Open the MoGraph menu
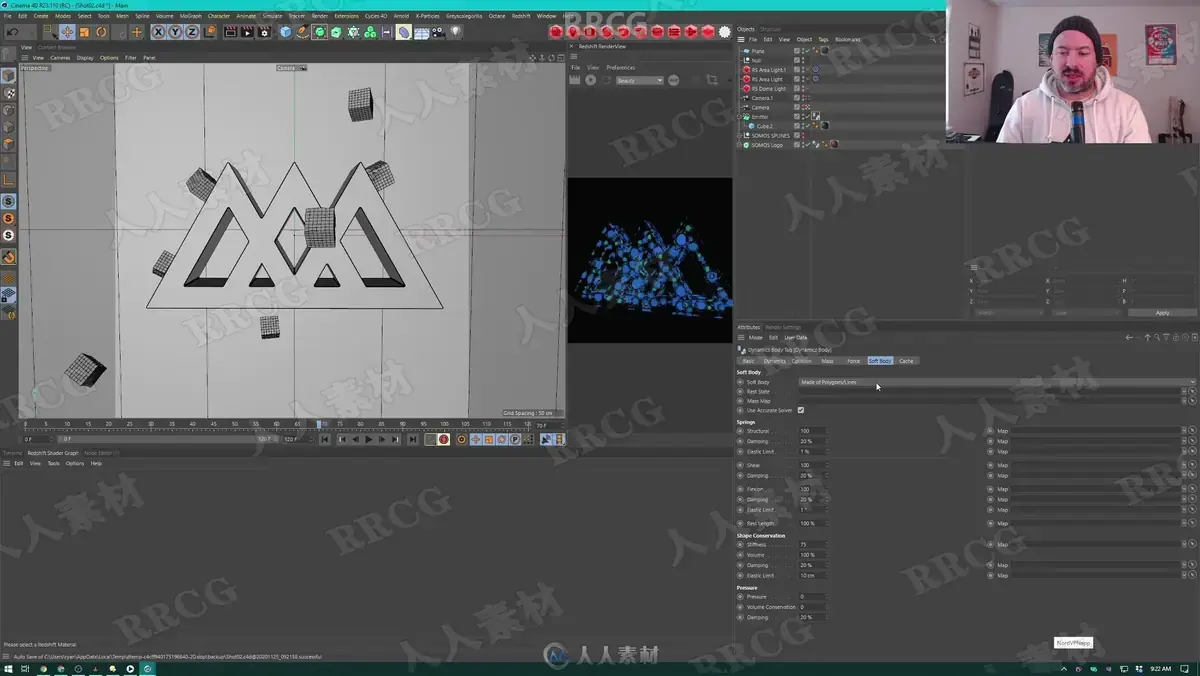The image size is (1200, 676). (x=190, y=16)
